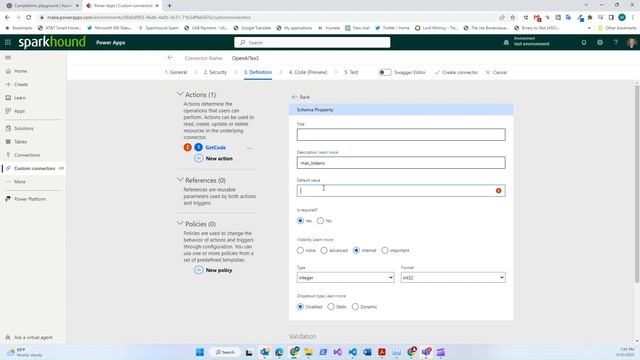640x360 pixels.
Task: Open Description Learn more link
Action: (x=328, y=152)
